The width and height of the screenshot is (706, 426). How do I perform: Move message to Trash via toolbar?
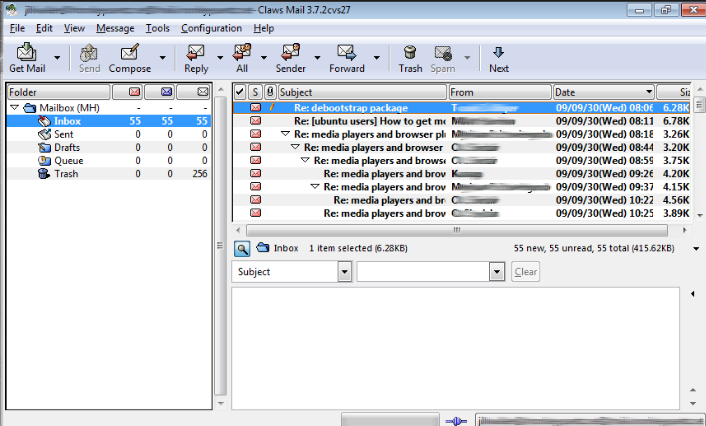(x=410, y=58)
